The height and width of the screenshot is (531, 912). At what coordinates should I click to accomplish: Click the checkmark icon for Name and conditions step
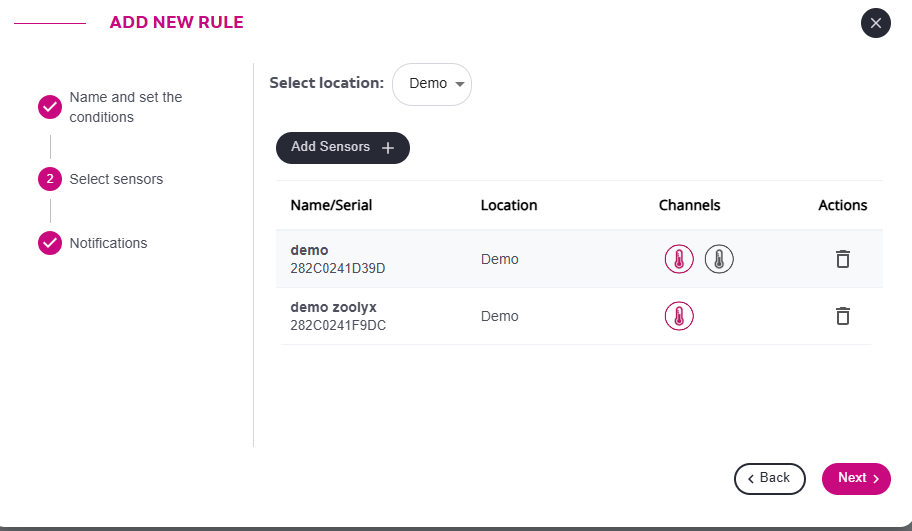tap(50, 108)
